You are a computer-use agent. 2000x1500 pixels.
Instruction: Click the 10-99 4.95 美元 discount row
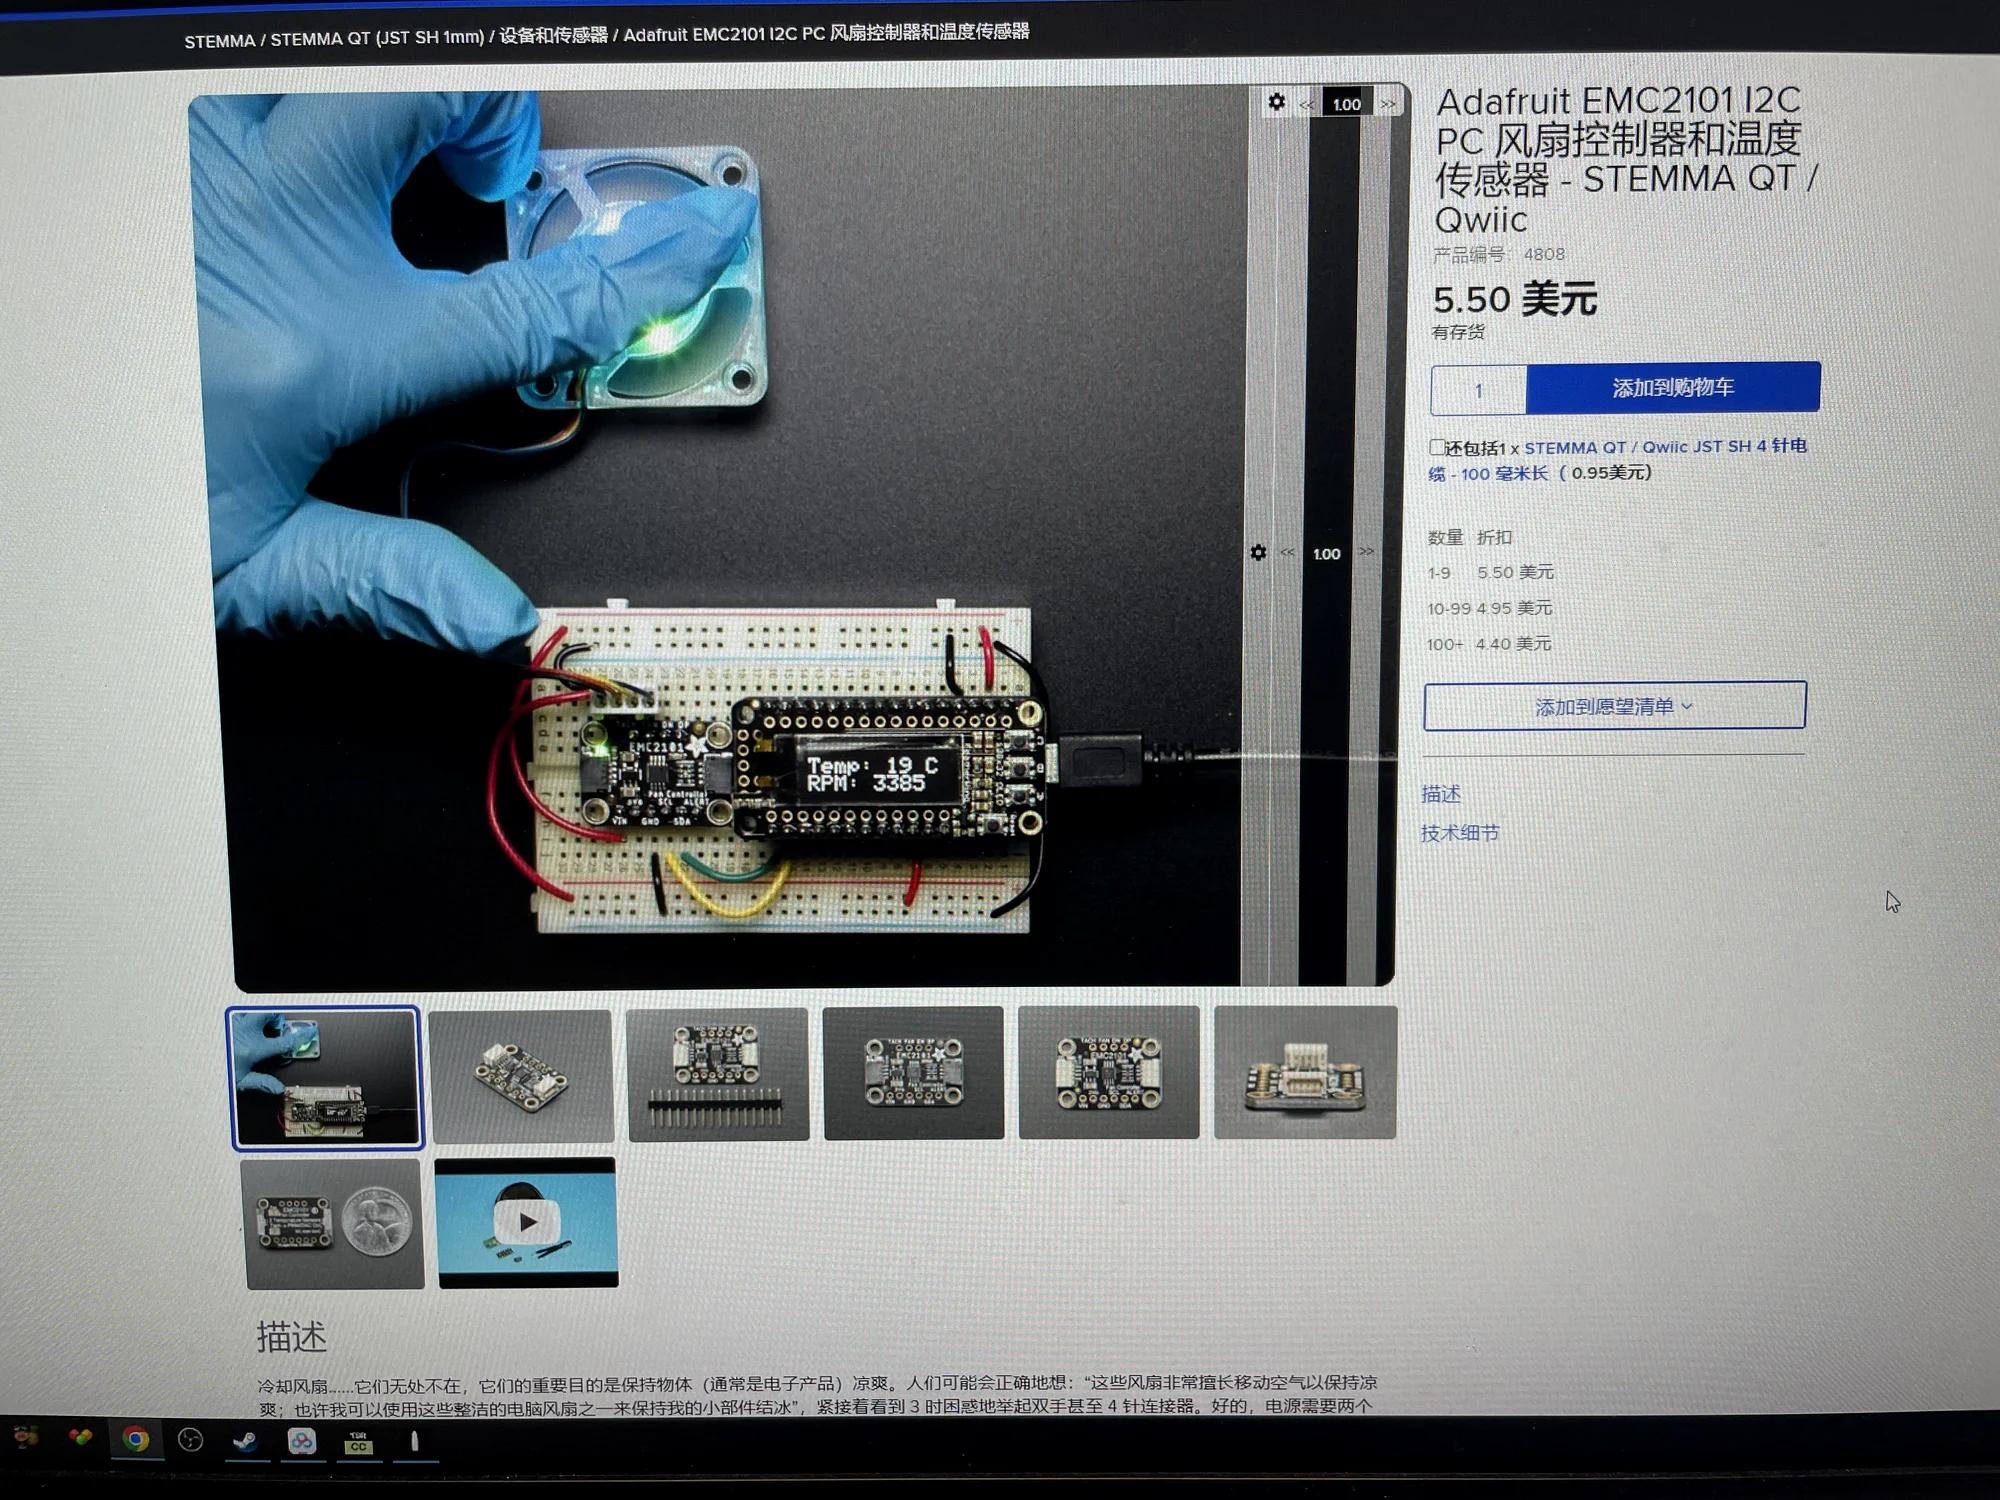[1490, 608]
